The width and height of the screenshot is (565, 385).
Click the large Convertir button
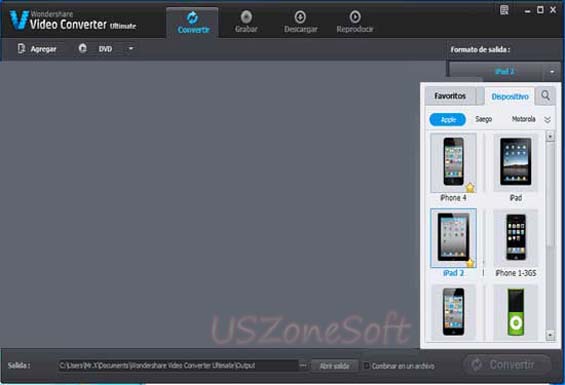click(x=507, y=365)
